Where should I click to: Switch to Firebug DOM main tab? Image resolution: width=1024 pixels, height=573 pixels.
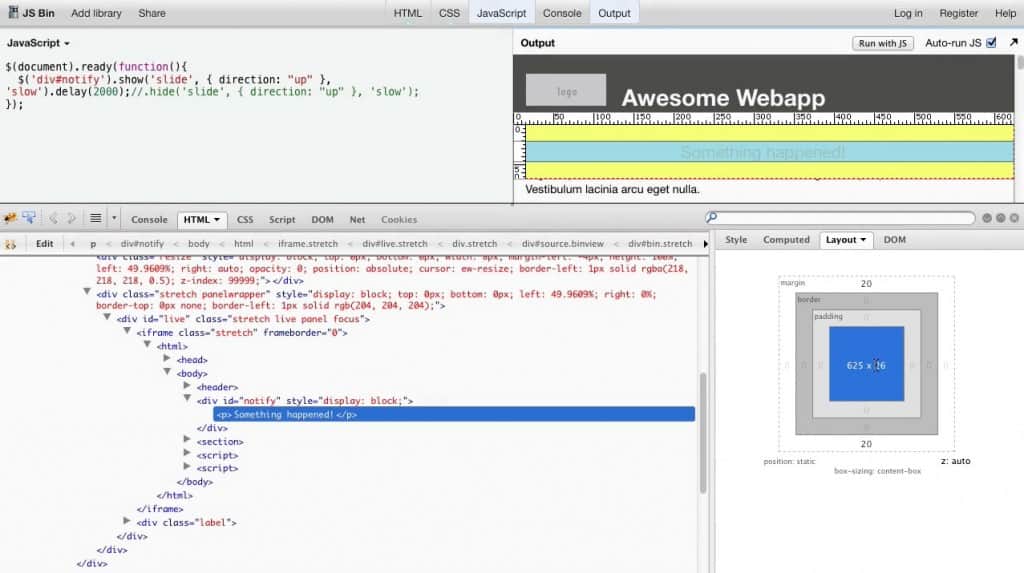(323, 220)
